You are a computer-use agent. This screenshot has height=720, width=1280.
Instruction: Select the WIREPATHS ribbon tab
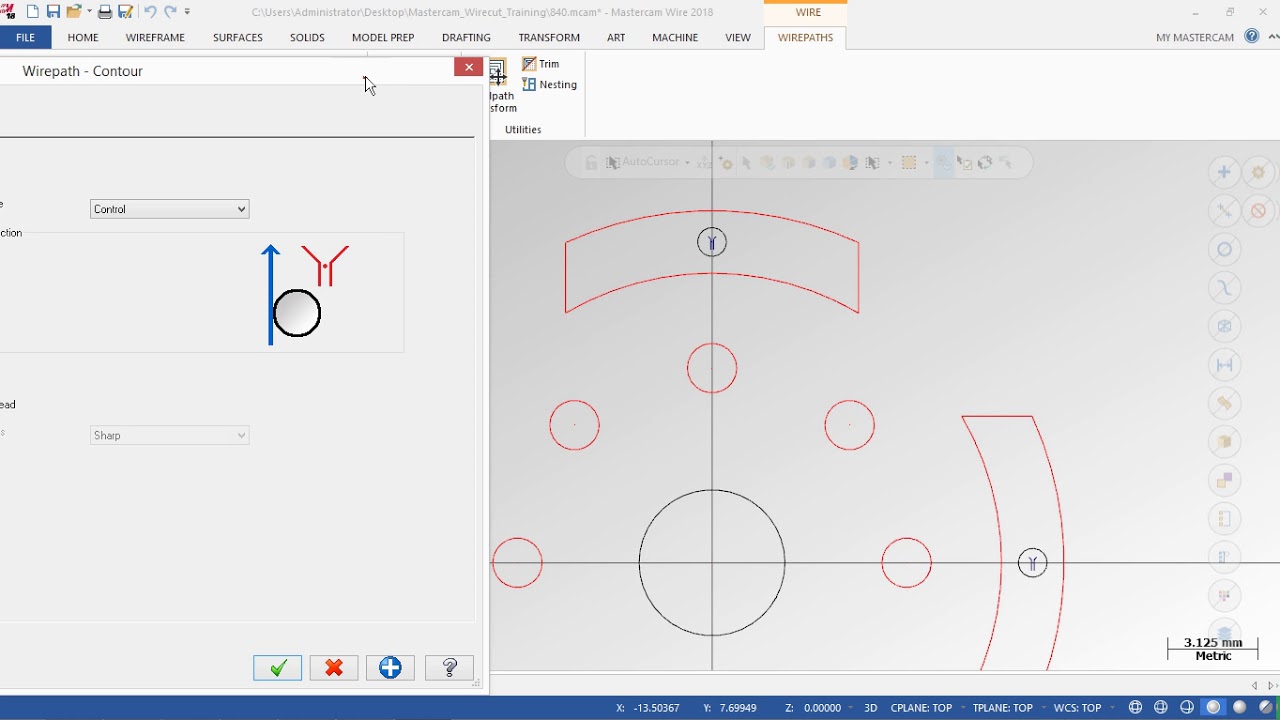click(x=805, y=37)
